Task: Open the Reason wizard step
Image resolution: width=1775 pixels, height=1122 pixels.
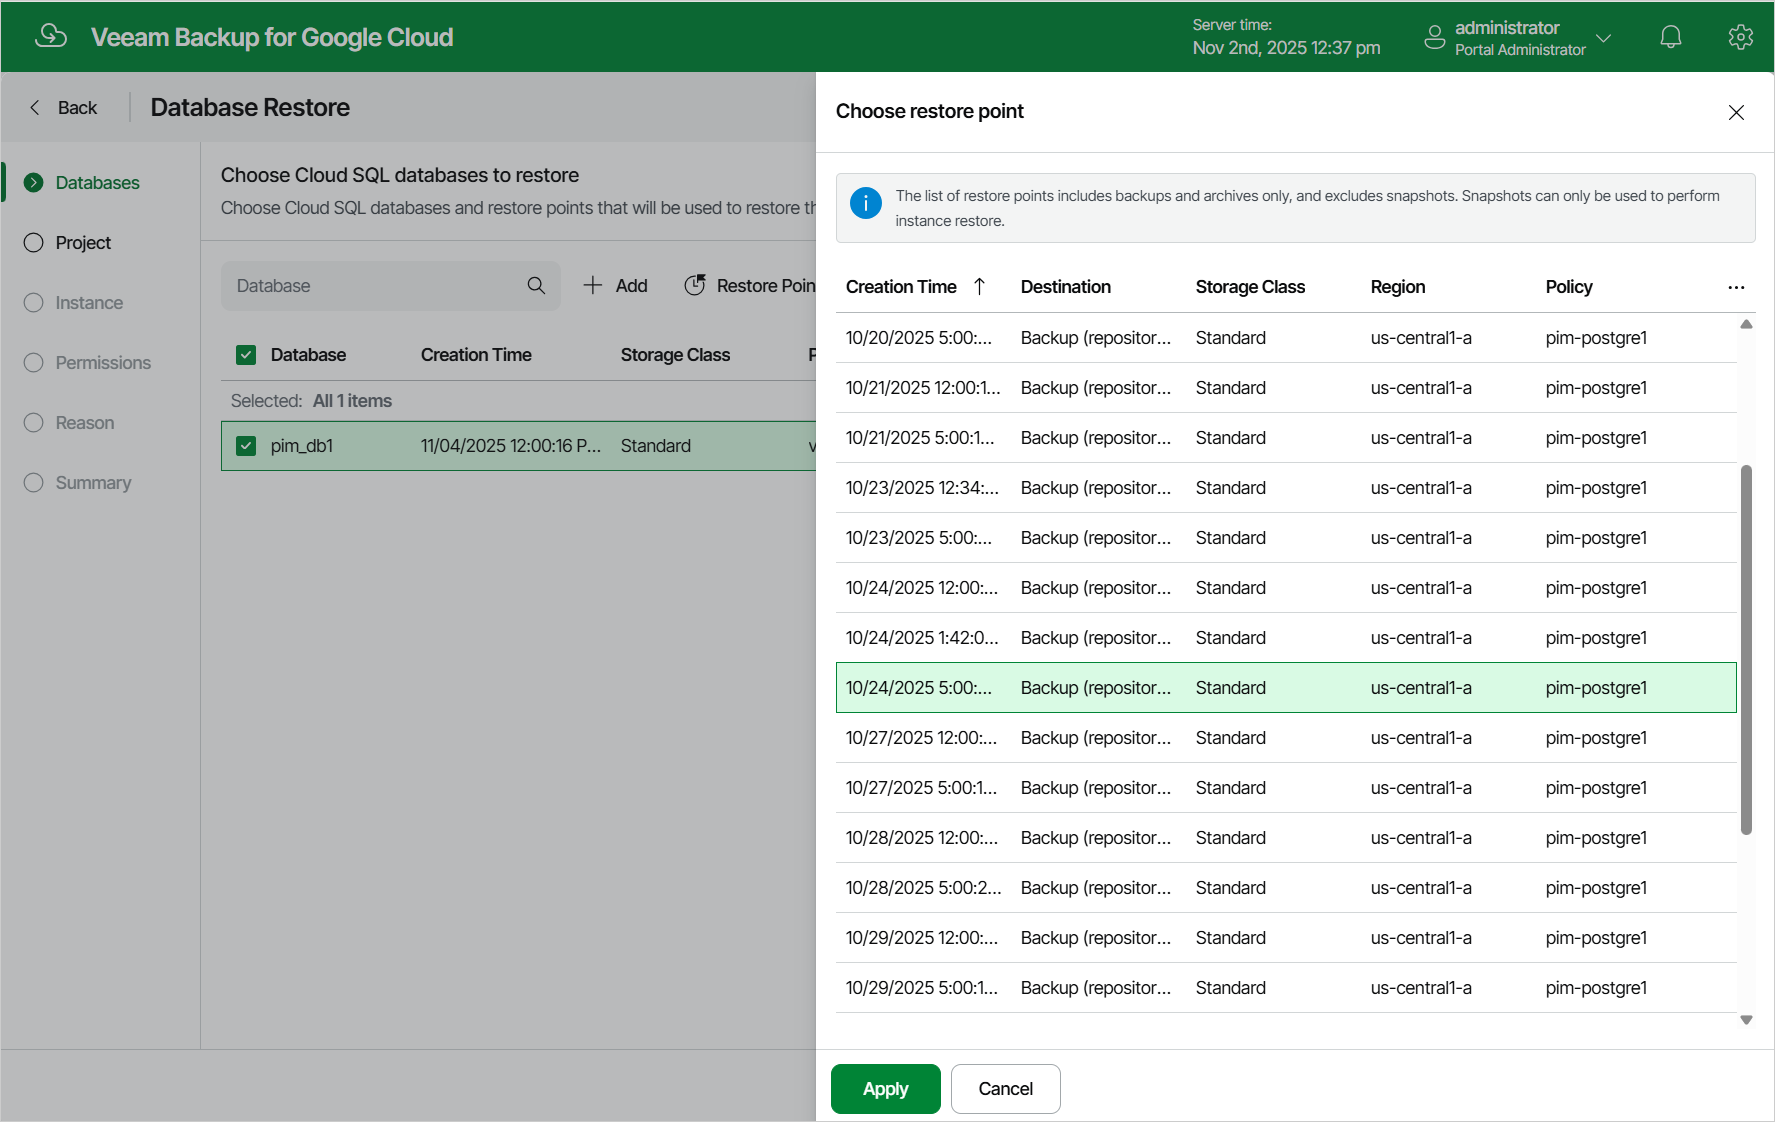Action: coord(69,423)
